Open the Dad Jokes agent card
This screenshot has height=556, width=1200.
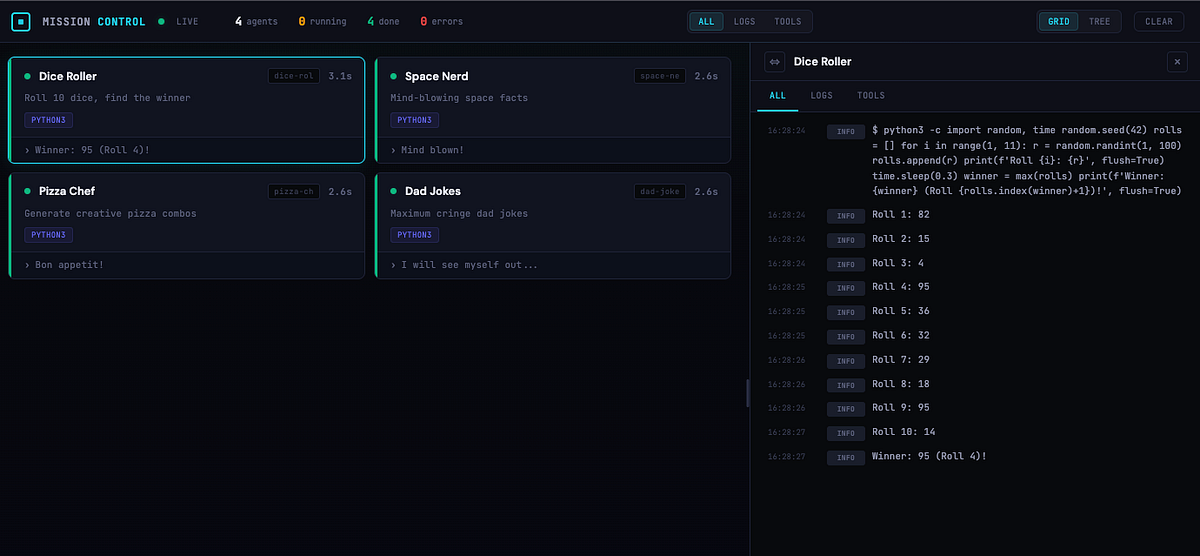(553, 225)
